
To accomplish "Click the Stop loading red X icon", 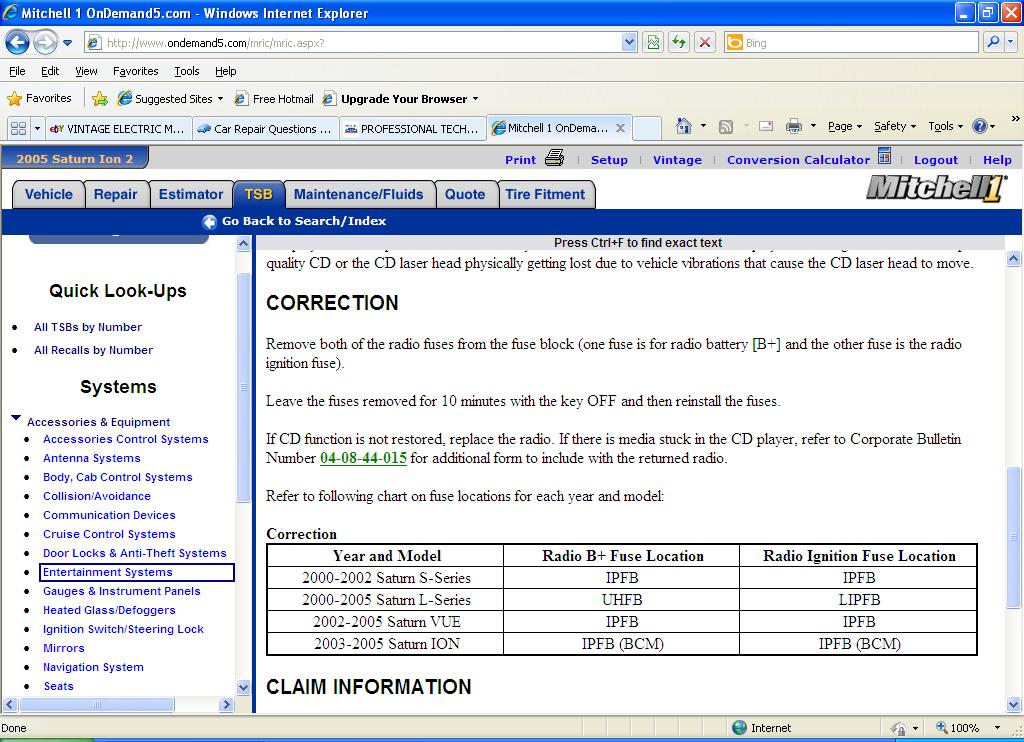I will coord(705,43).
